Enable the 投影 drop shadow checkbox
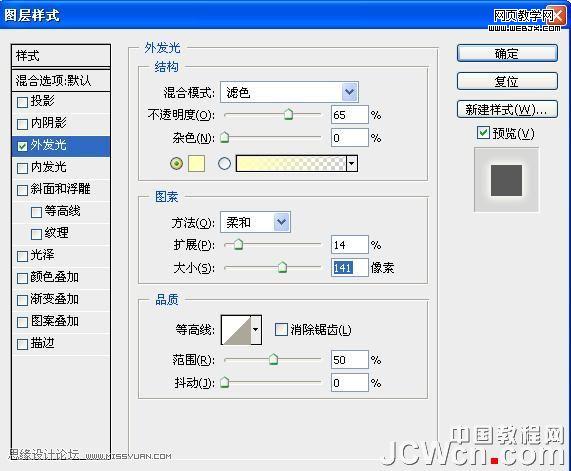 (22, 102)
